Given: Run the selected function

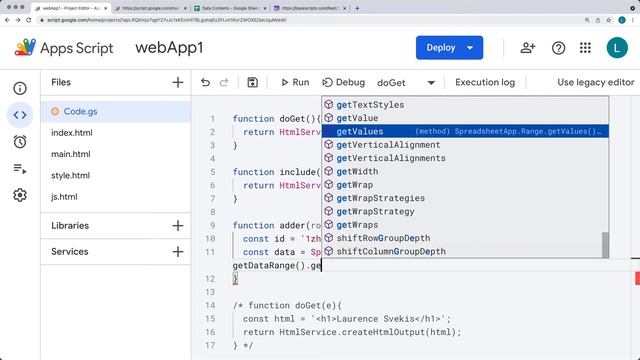Looking at the screenshot, I should (x=295, y=82).
